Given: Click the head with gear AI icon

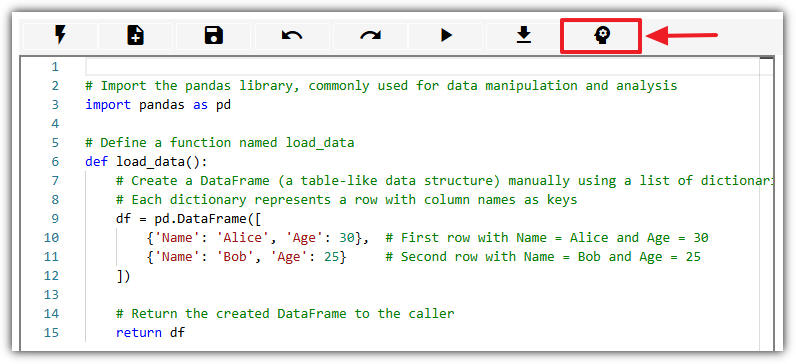Looking at the screenshot, I should (x=602, y=36).
